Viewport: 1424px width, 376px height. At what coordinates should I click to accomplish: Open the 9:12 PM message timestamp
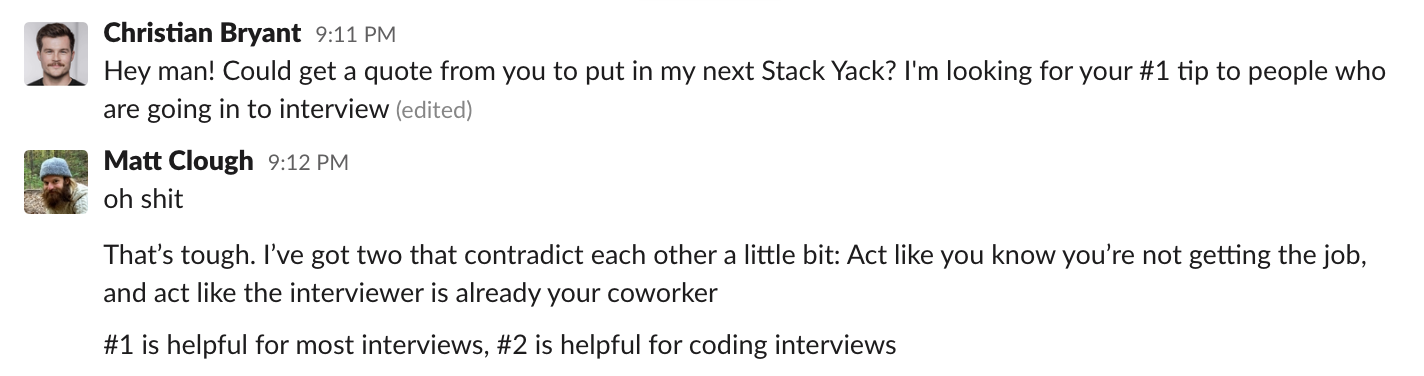(x=308, y=163)
